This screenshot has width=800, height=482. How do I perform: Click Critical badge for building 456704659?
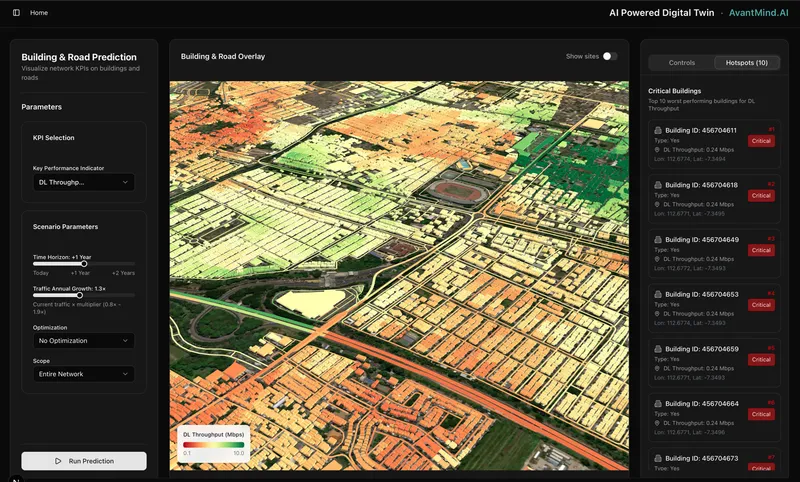[x=761, y=360]
